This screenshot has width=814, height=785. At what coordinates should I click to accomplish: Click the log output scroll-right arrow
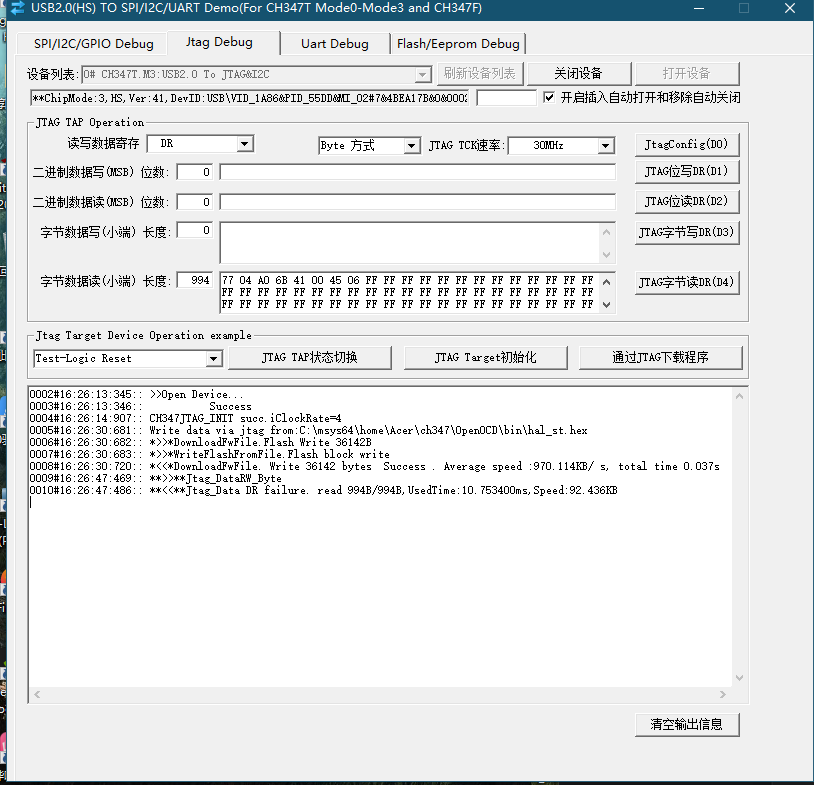click(x=723, y=695)
